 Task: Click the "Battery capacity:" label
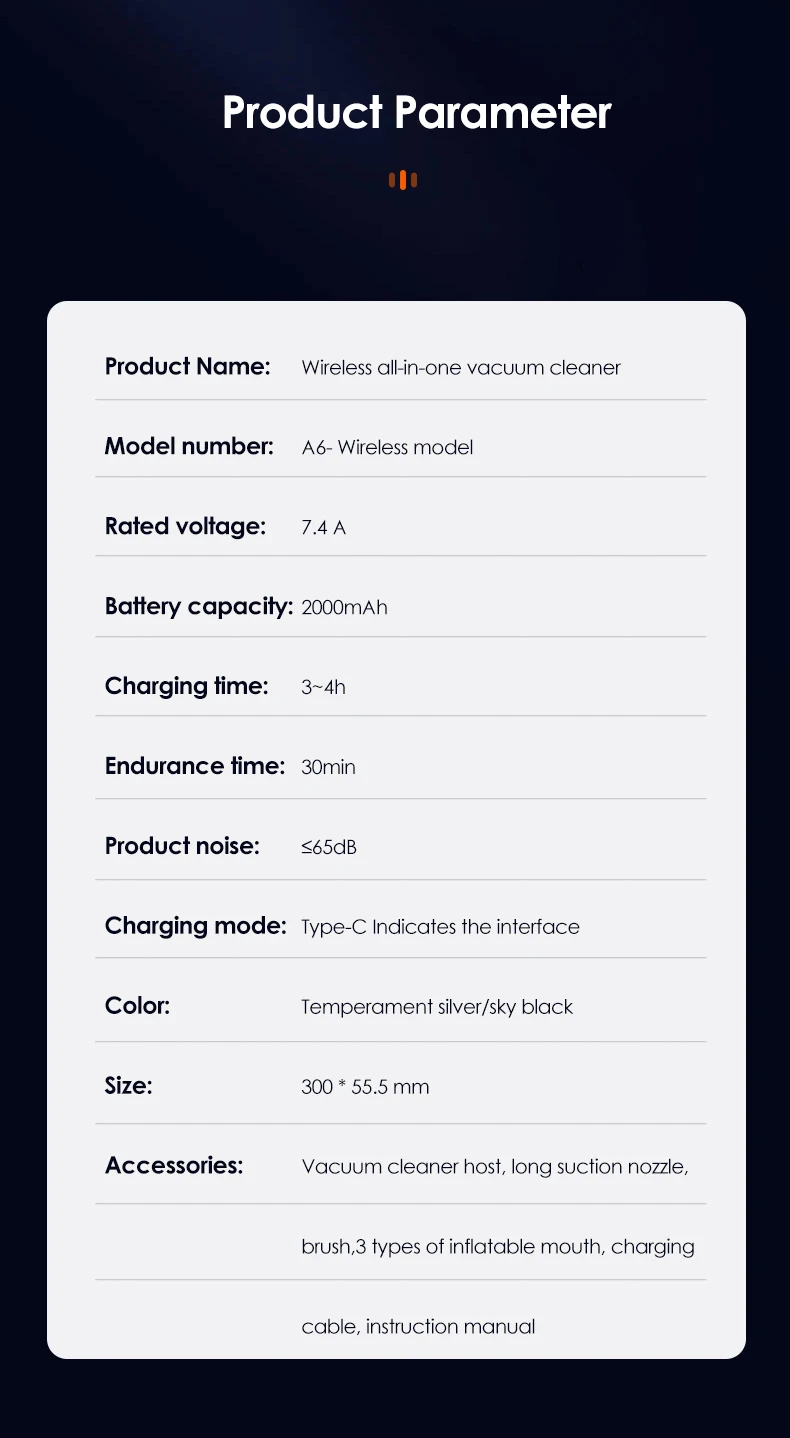click(198, 606)
